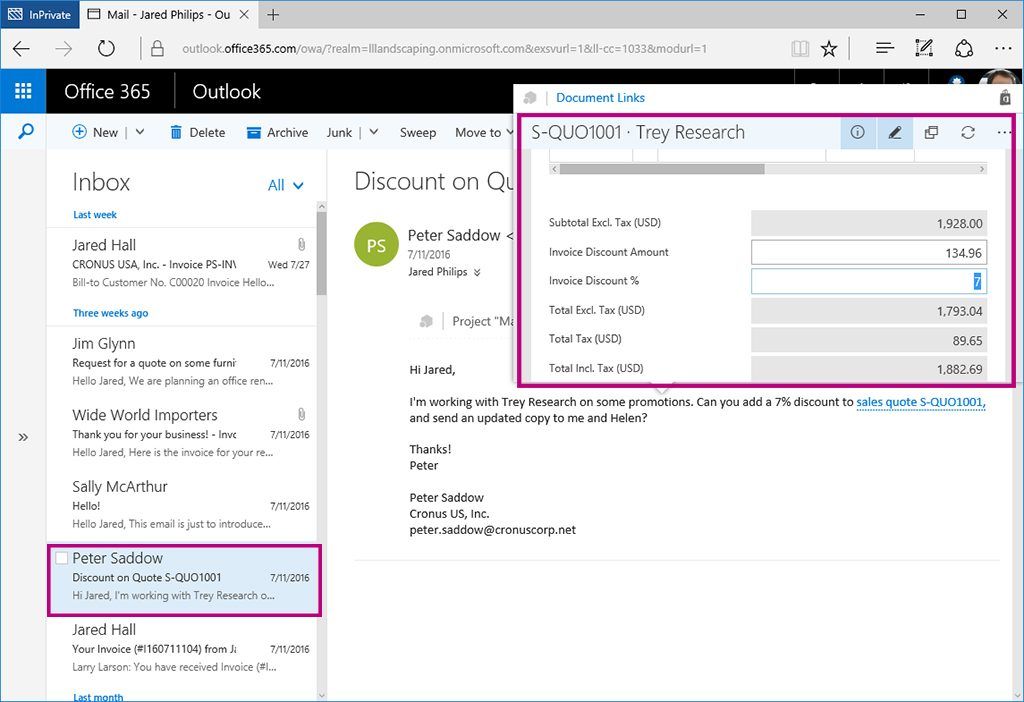Screen dimensions: 1024x702
Task: Click the quote panel scrollbar right arrow
Action: coord(982,169)
